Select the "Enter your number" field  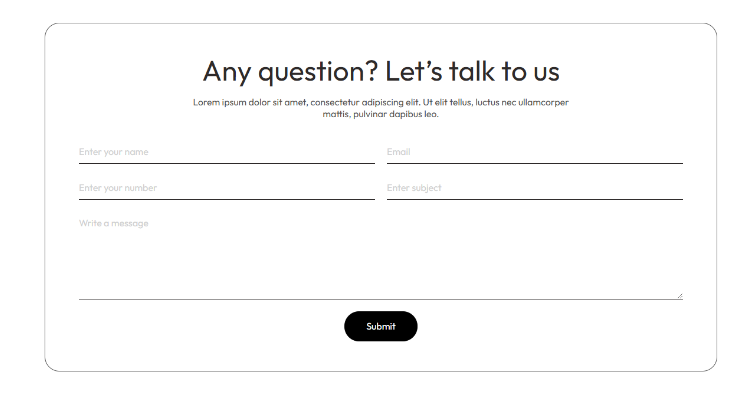[x=226, y=188]
